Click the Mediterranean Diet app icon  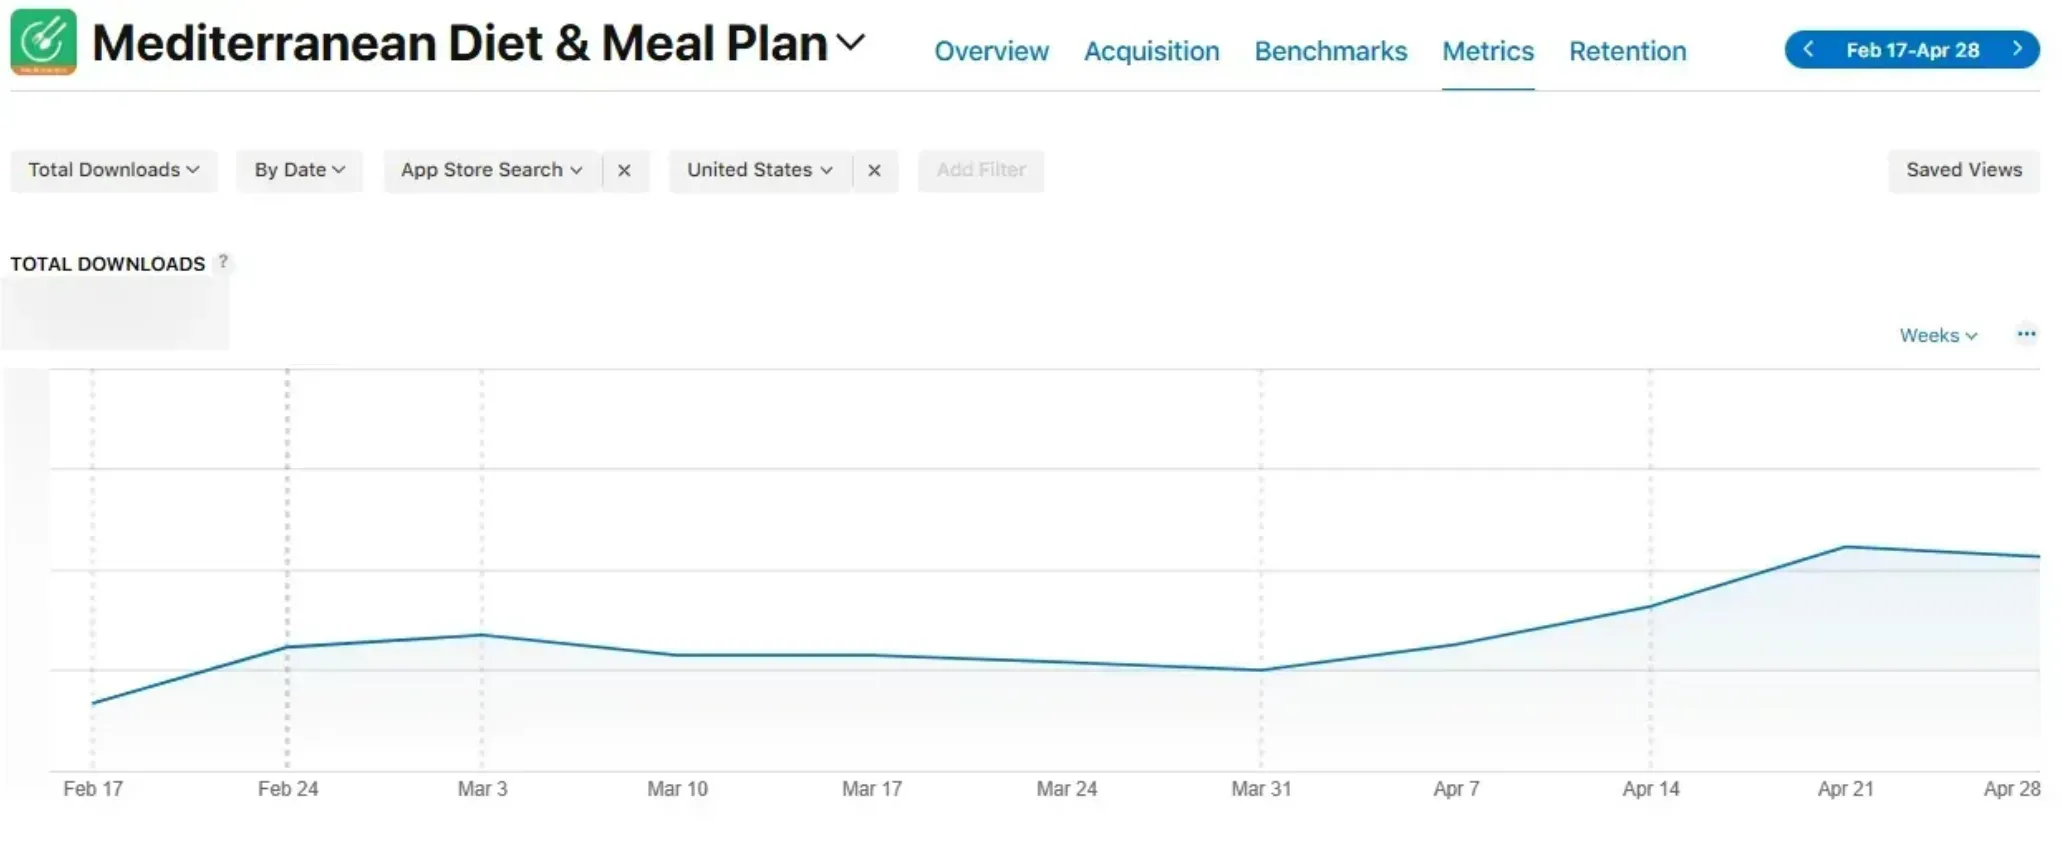click(x=43, y=42)
